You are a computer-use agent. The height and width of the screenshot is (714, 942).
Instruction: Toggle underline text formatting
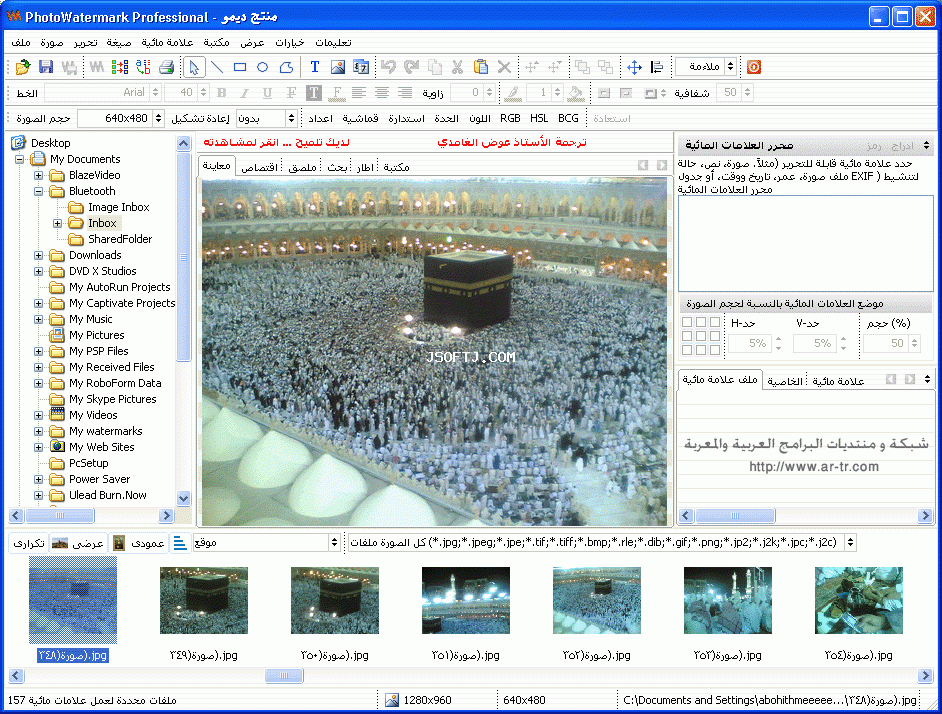267,93
